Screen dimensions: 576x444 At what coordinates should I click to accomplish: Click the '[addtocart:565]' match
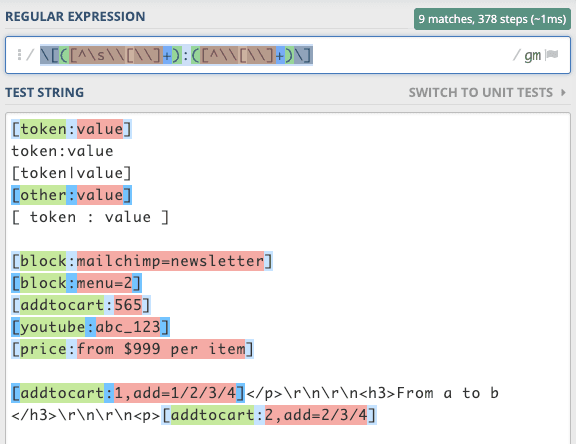pos(81,305)
